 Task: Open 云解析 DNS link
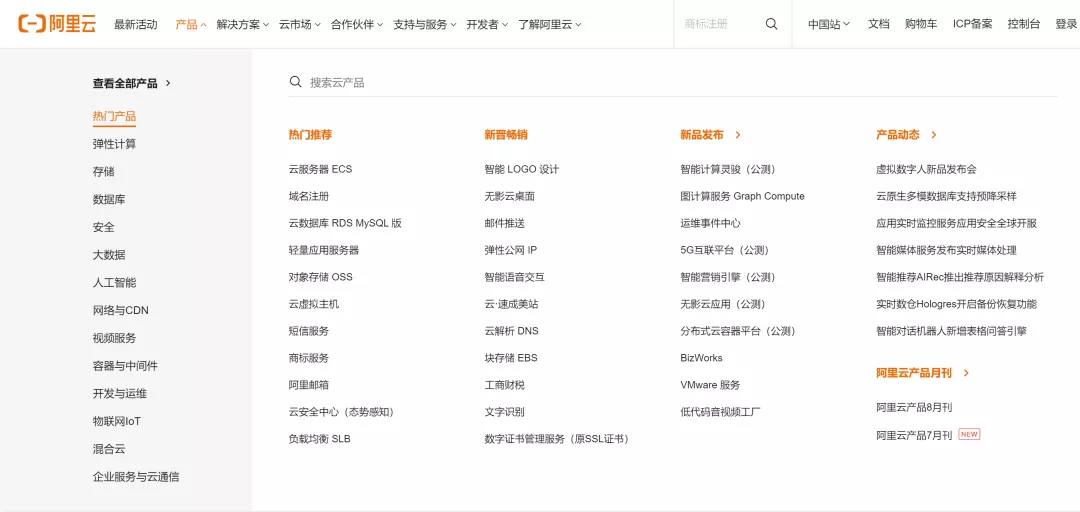tap(511, 331)
